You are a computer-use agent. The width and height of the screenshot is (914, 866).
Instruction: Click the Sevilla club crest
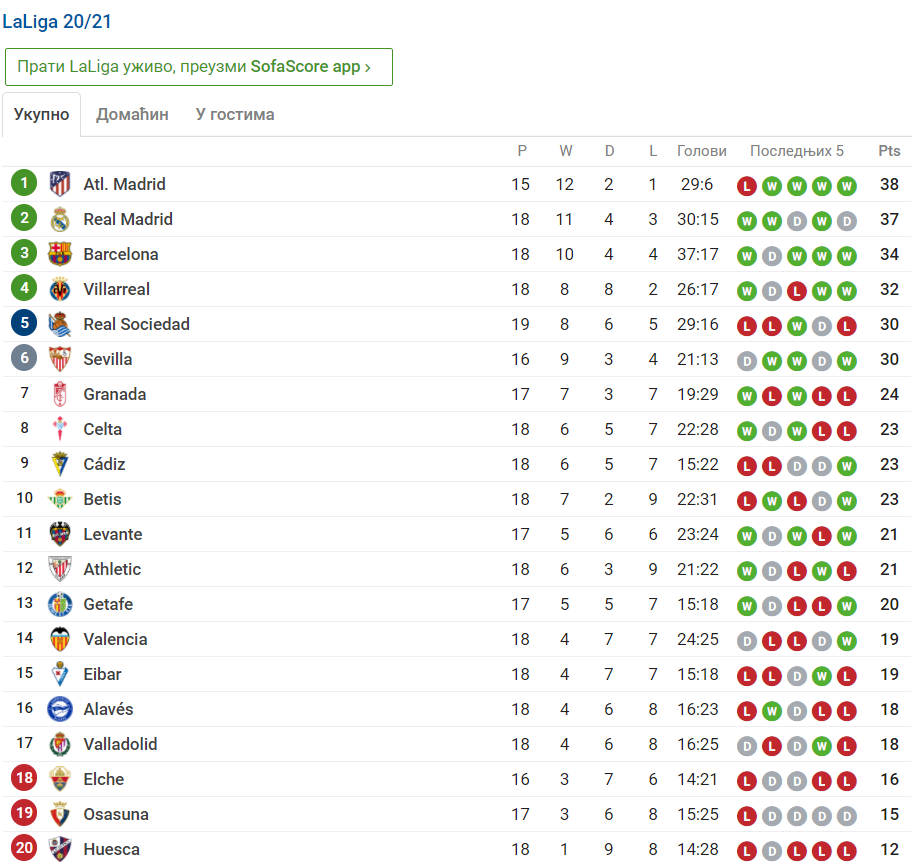coord(60,359)
